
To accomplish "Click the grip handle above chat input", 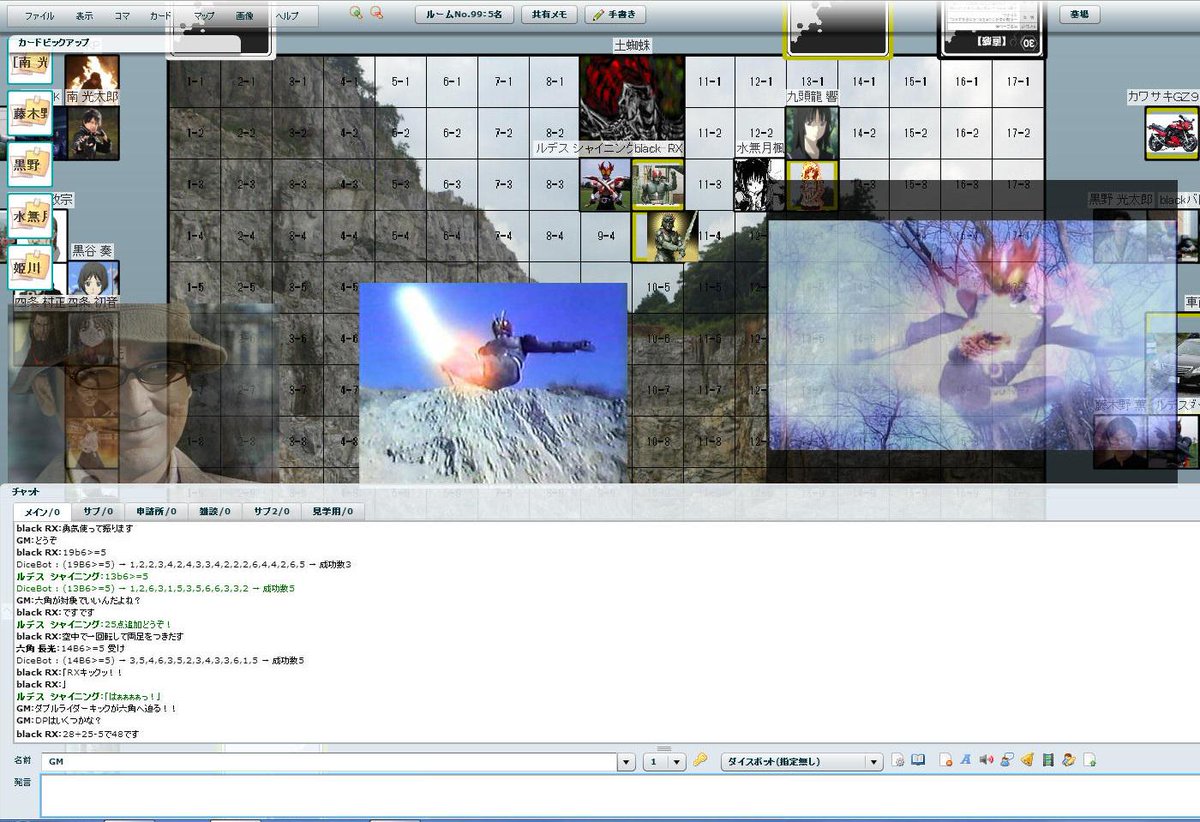I will pyautogui.click(x=663, y=748).
